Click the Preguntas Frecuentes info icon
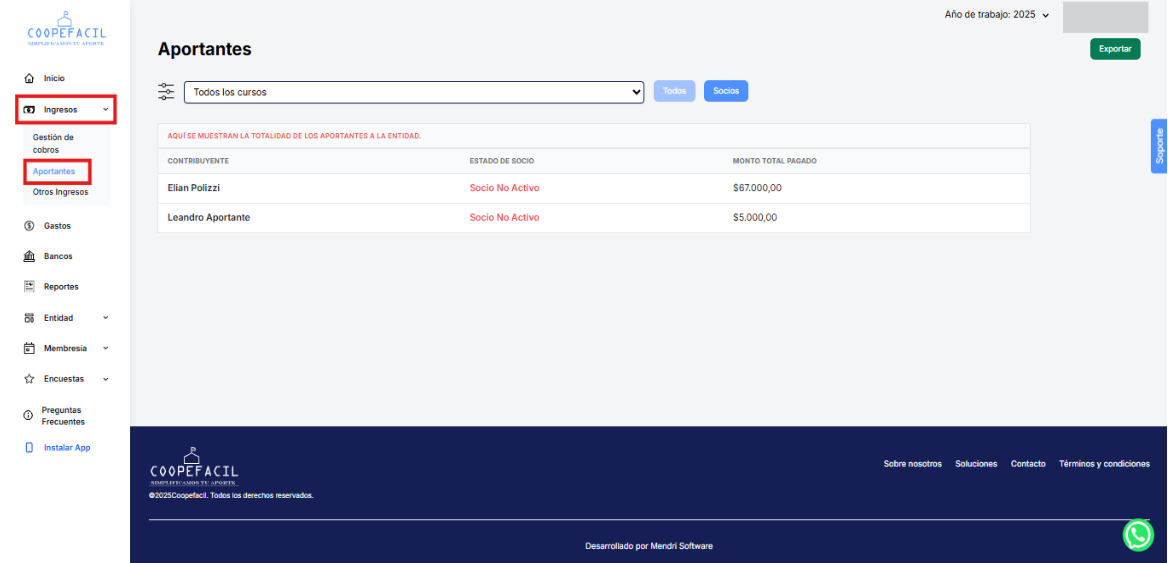The height and width of the screenshot is (563, 1168). (x=29, y=416)
